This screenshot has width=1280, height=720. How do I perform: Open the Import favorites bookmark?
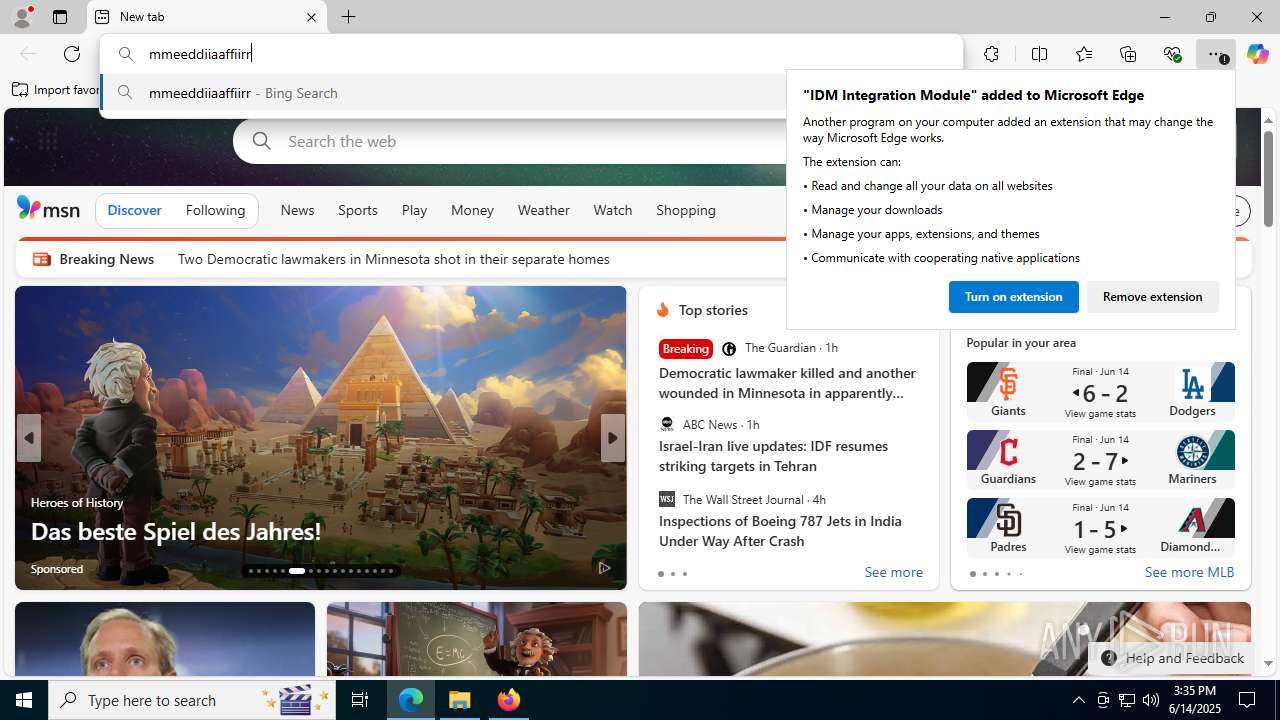click(x=56, y=90)
